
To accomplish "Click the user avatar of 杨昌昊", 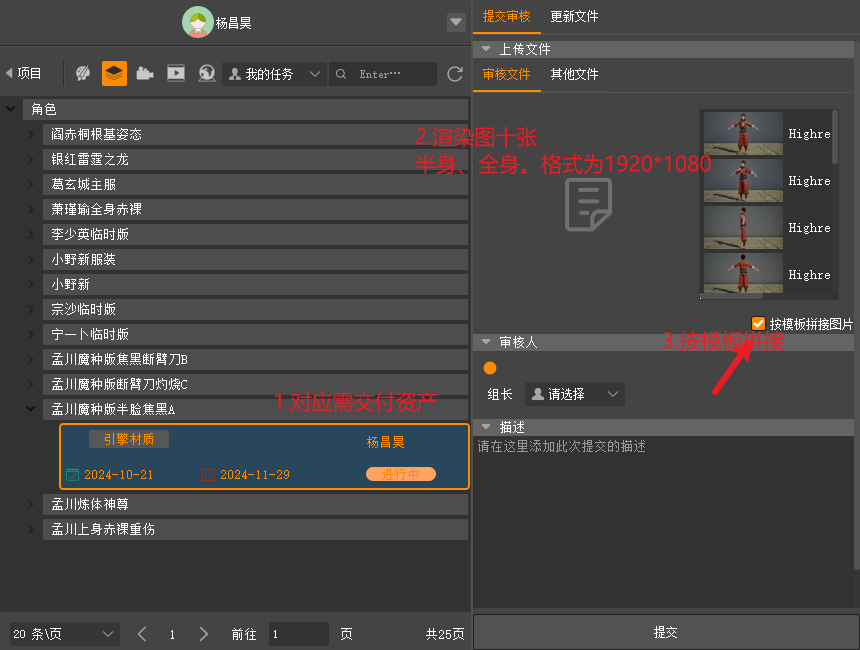I will 197,22.
